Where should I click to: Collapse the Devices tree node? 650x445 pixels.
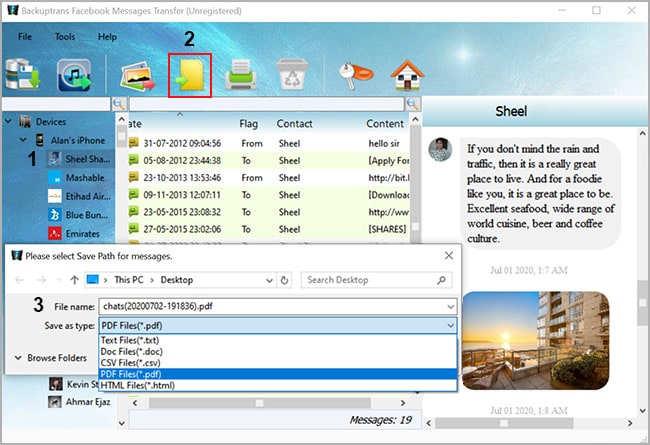pos(10,122)
